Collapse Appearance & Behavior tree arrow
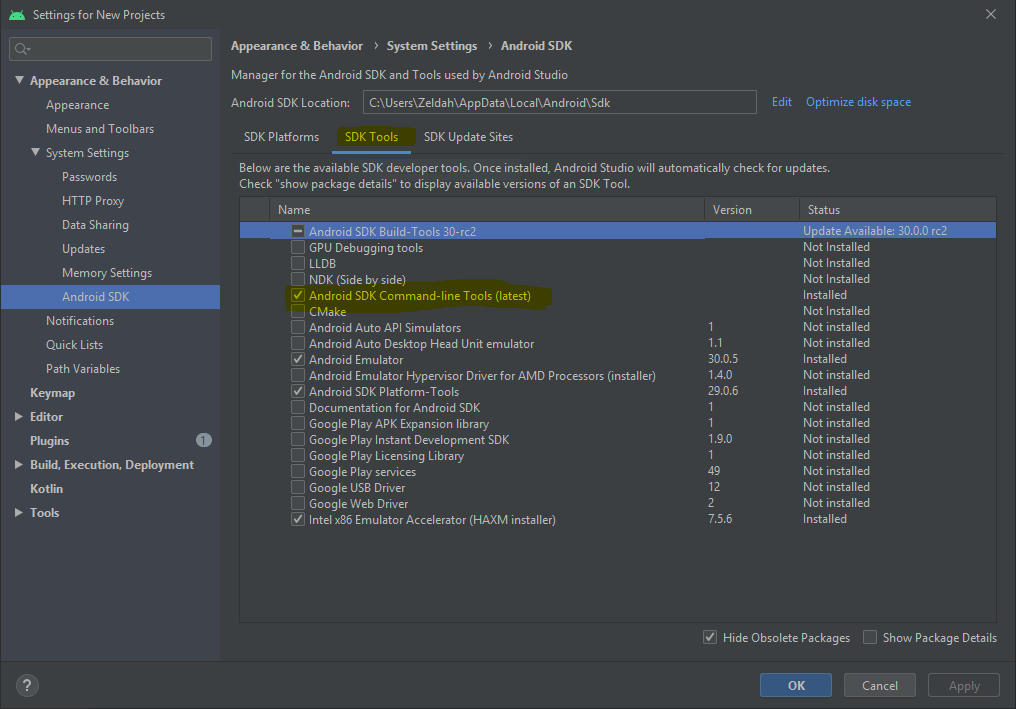 pyautogui.click(x=19, y=80)
